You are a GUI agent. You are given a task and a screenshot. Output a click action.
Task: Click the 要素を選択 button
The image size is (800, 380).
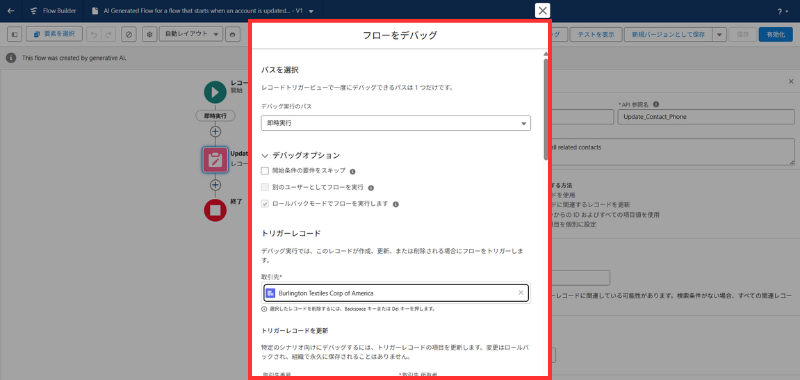(54, 34)
